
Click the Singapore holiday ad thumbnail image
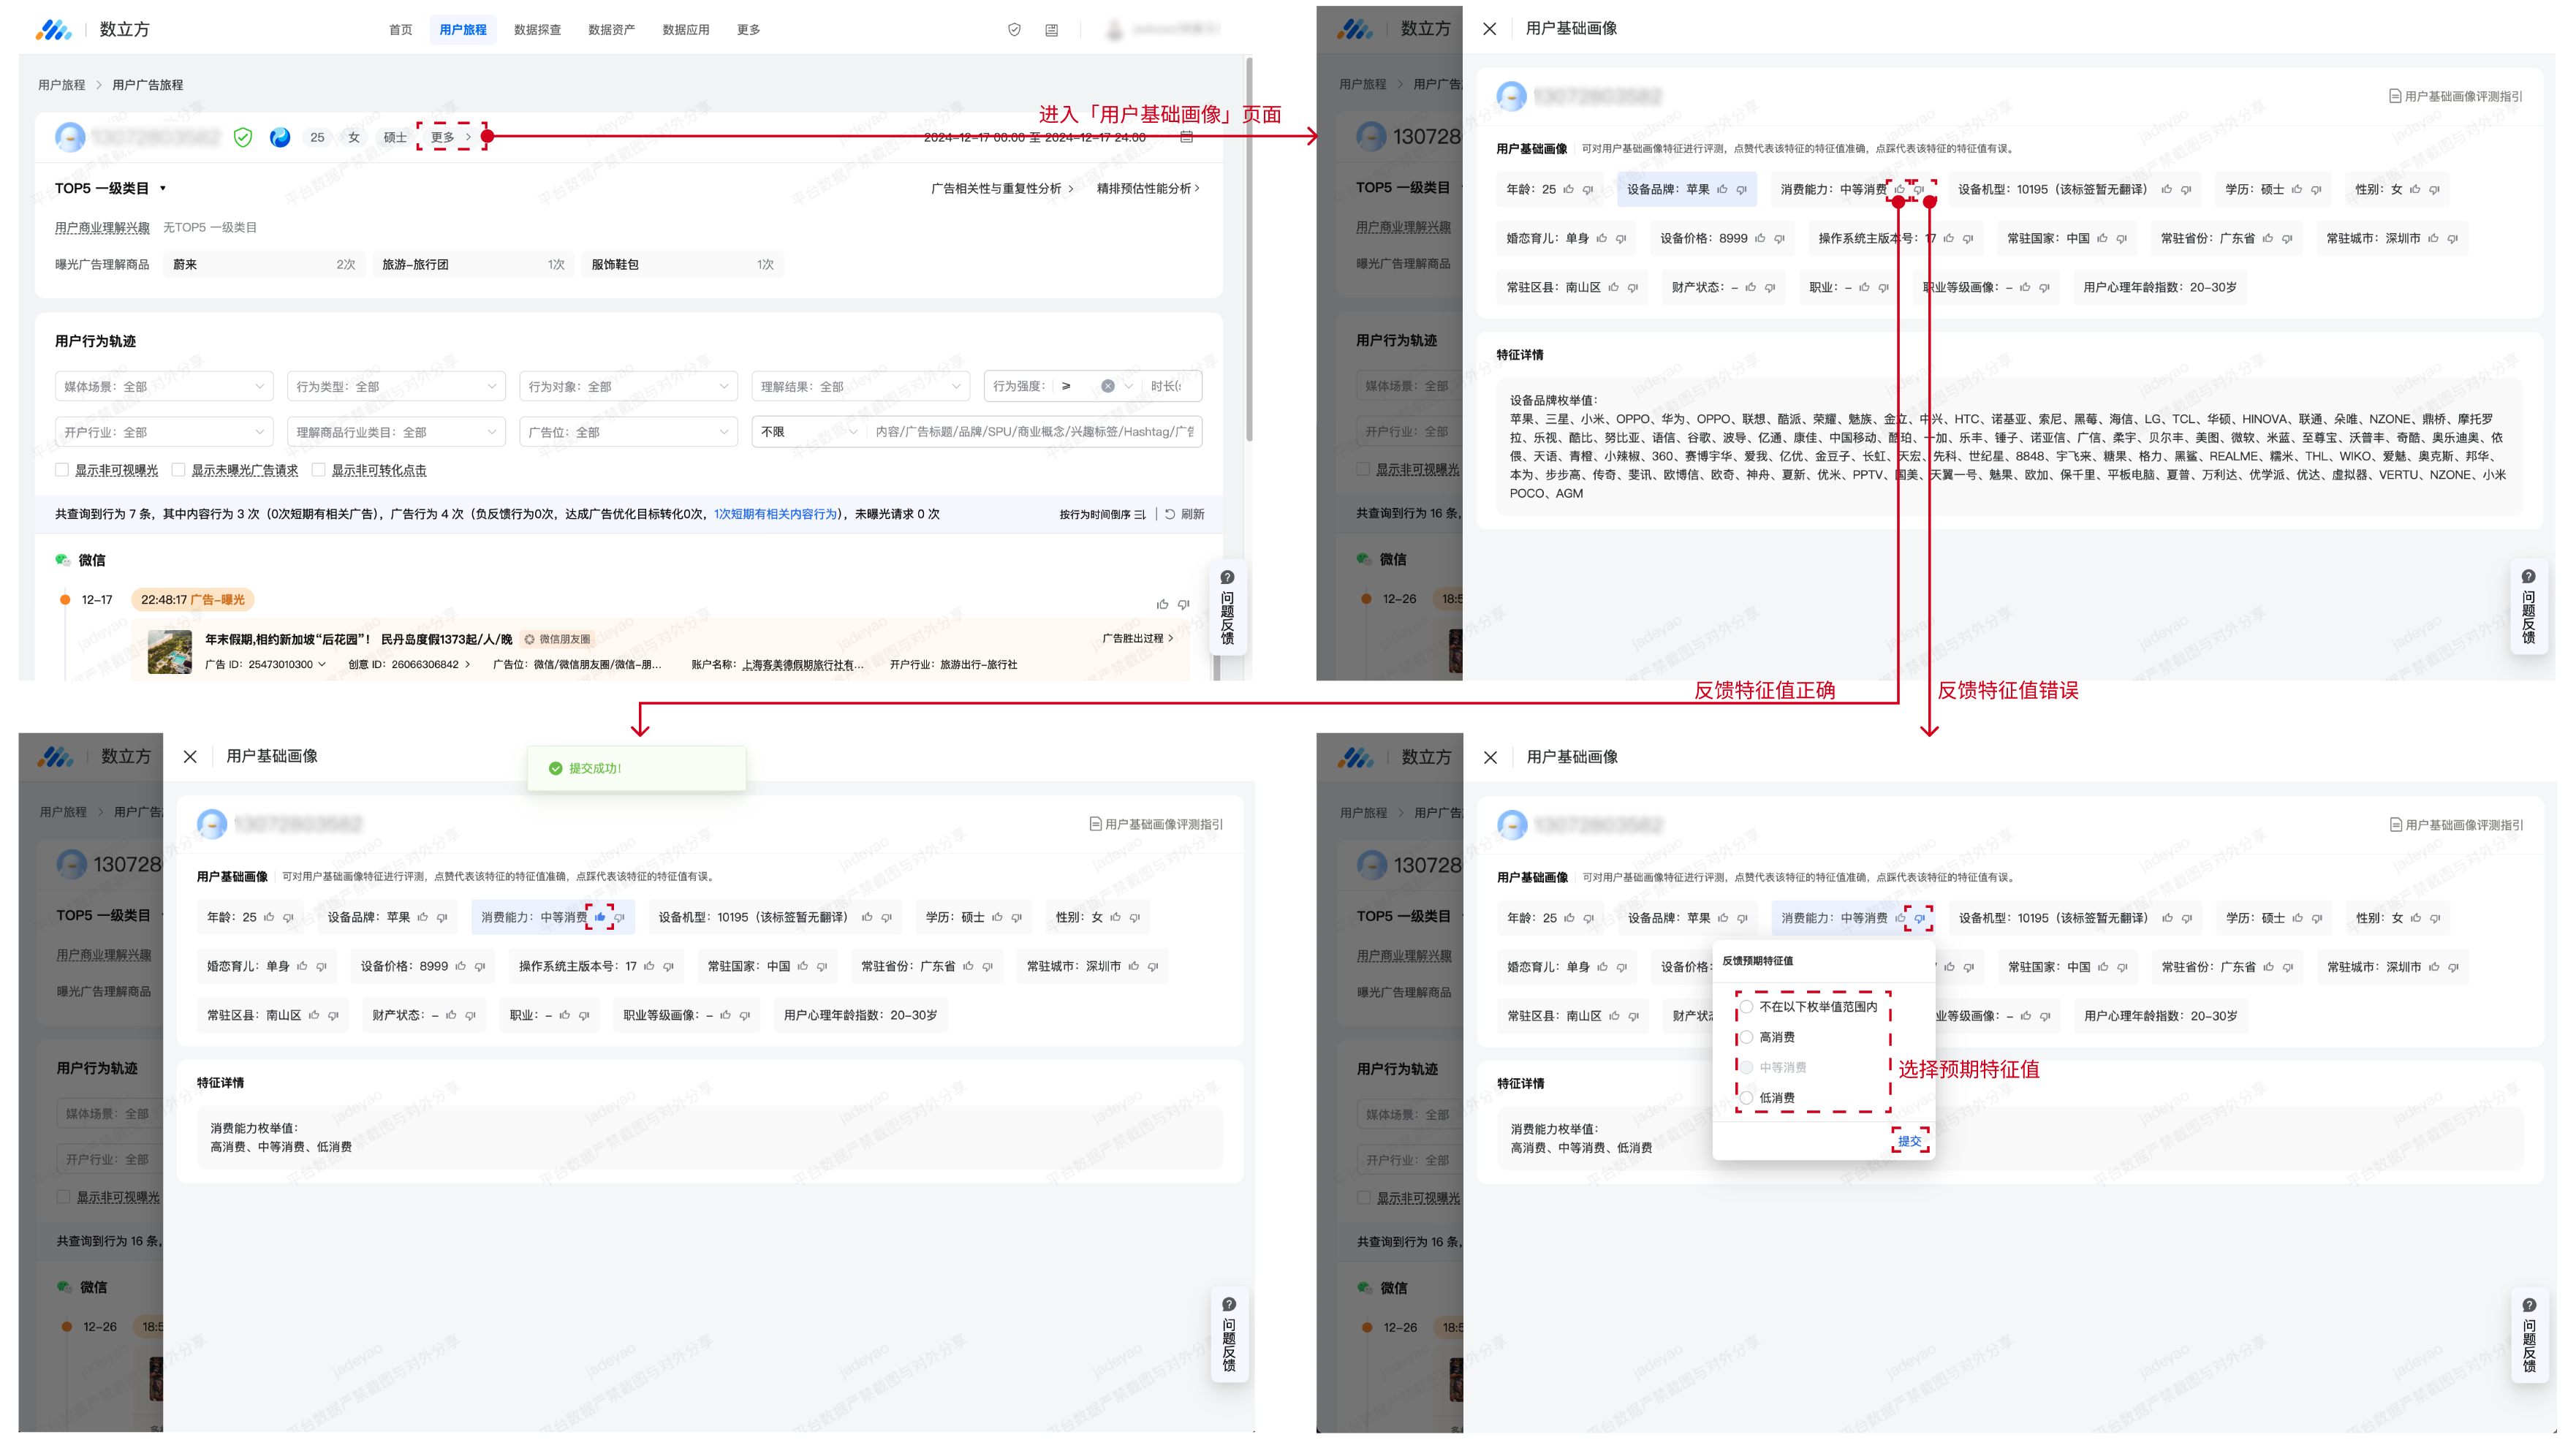[x=170, y=652]
